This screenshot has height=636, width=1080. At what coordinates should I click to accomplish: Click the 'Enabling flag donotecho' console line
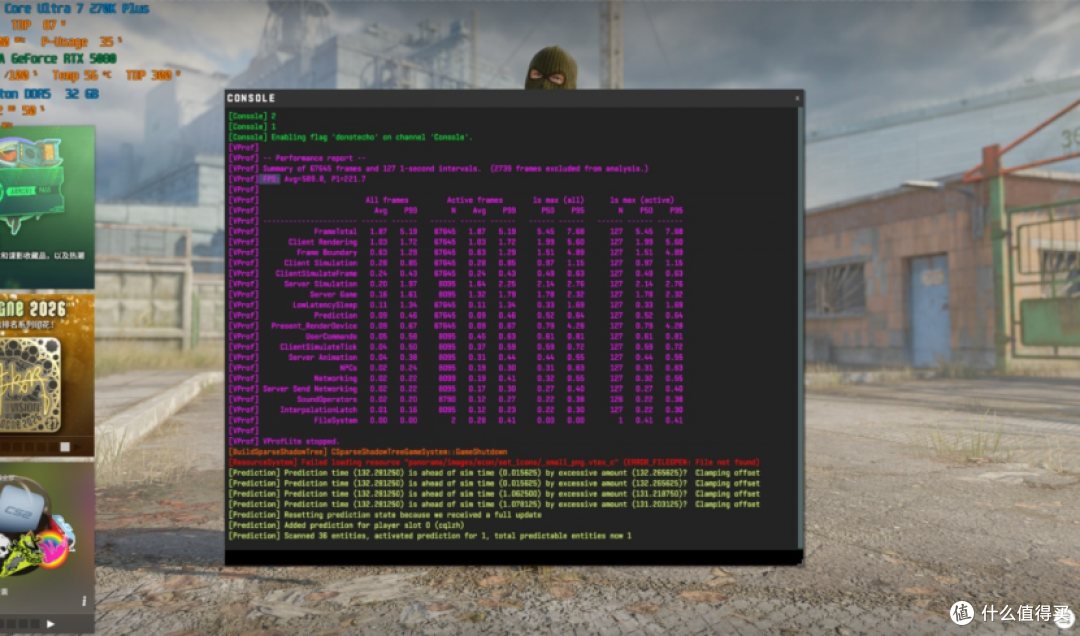pos(351,137)
